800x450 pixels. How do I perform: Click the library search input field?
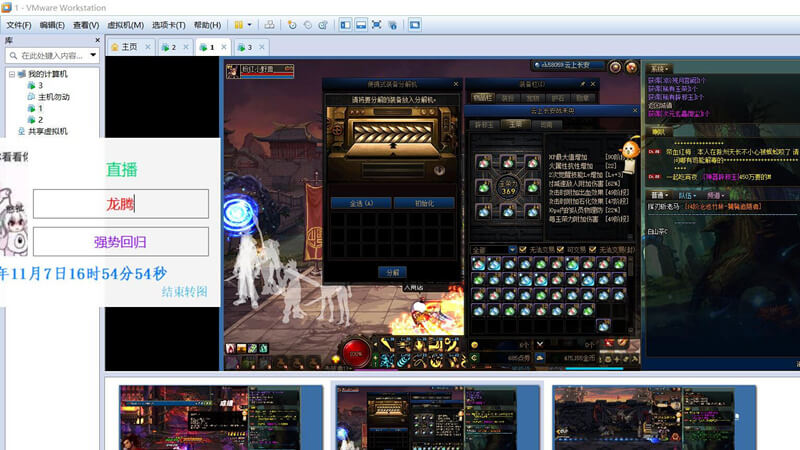[x=51, y=55]
